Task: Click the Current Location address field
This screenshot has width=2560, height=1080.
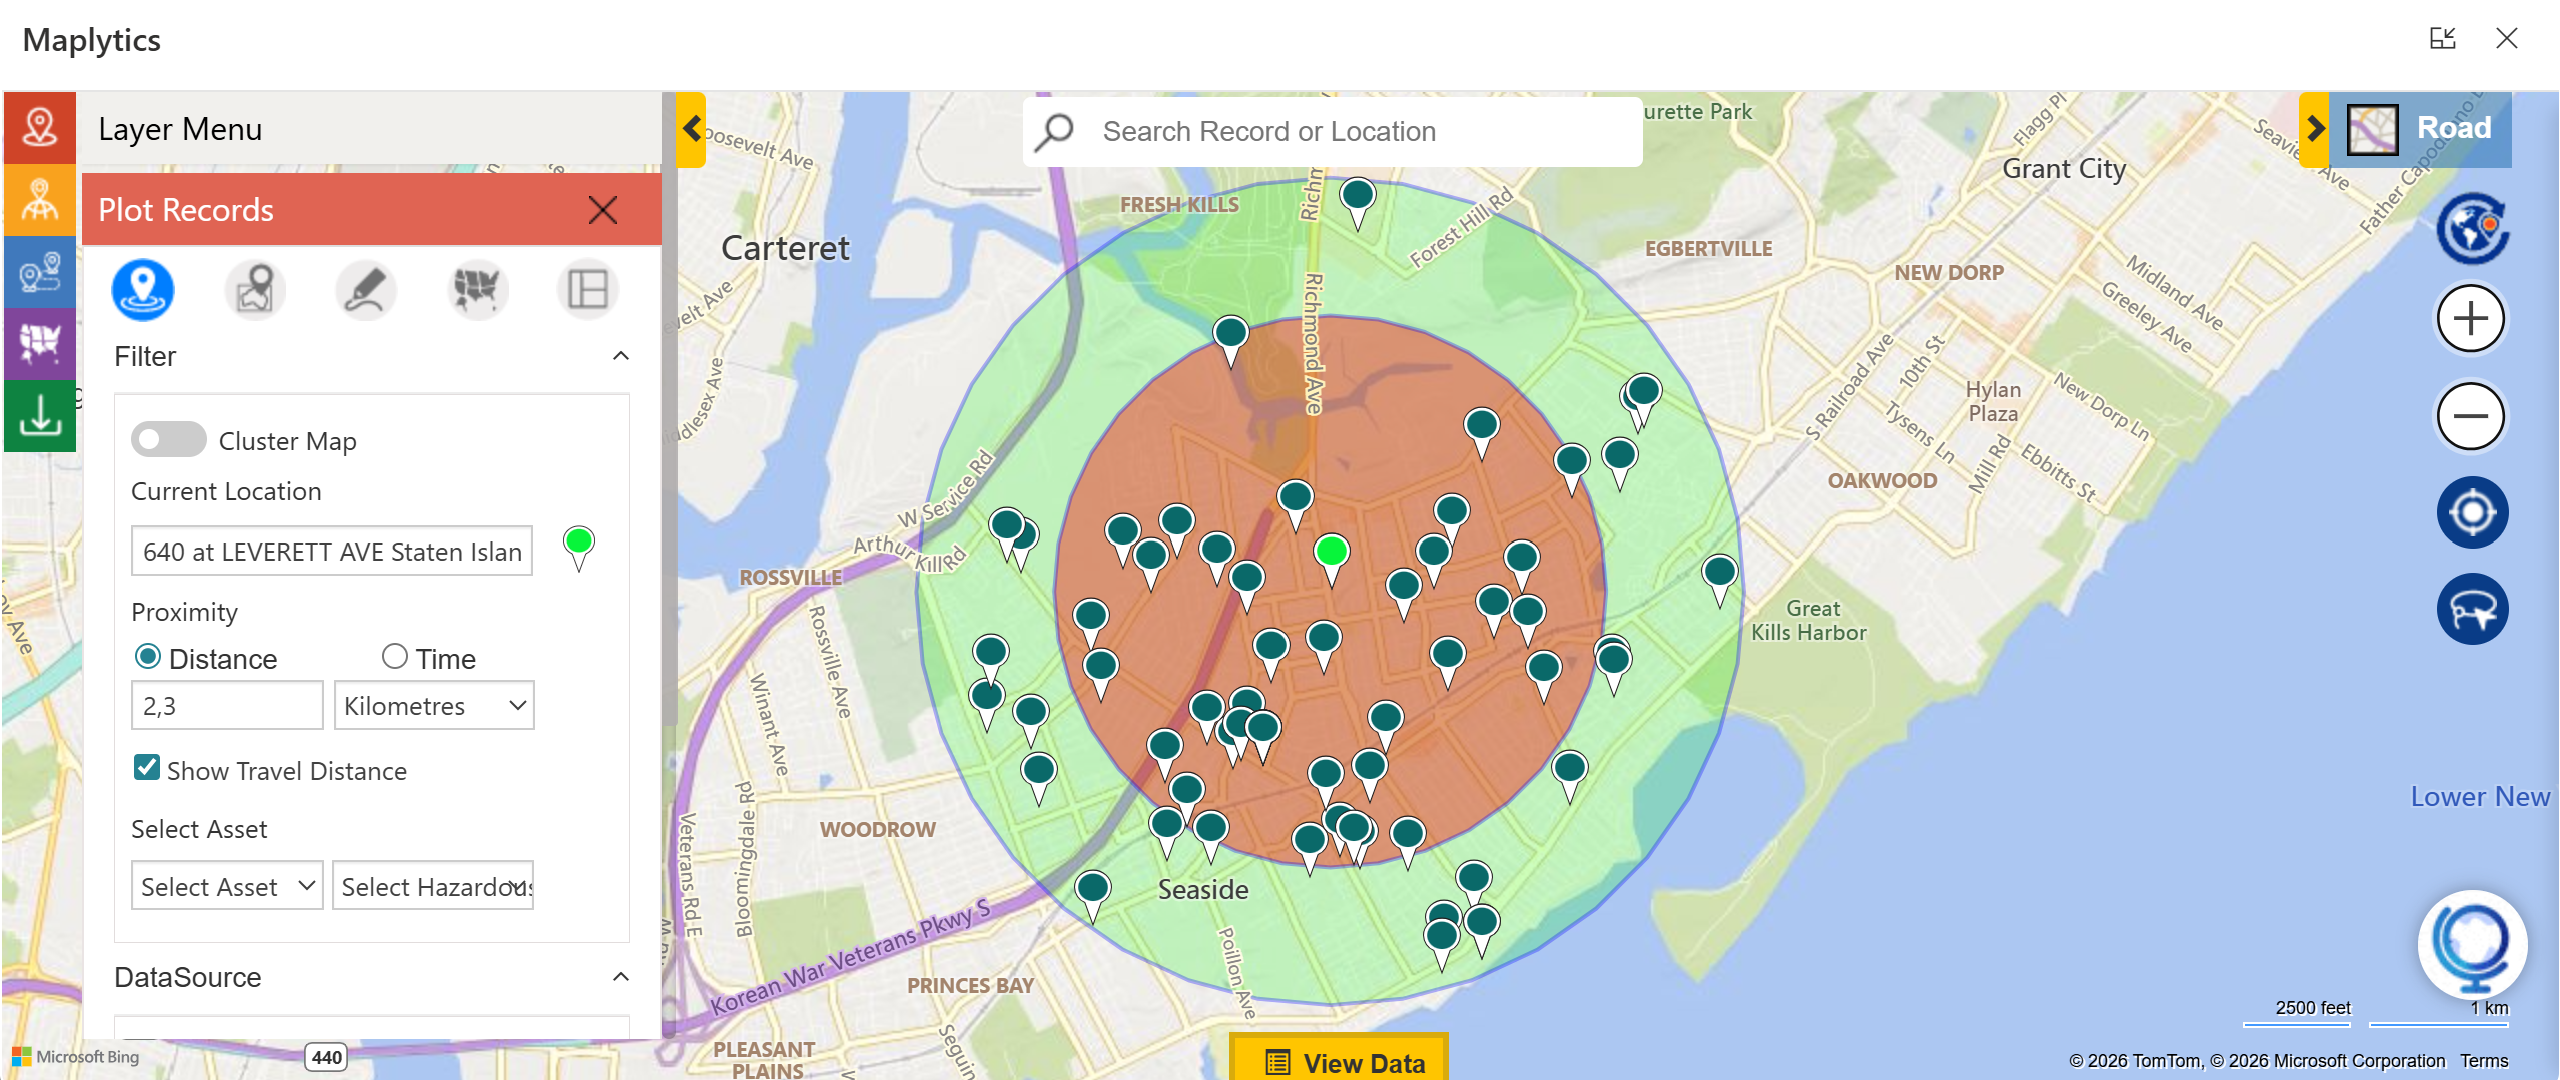Action: tap(332, 551)
